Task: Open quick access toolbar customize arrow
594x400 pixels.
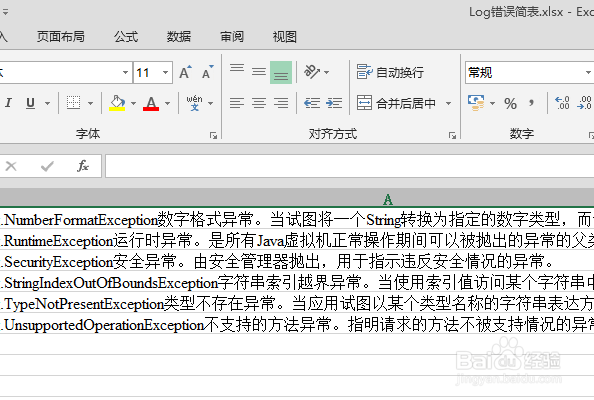Action: point(5,12)
